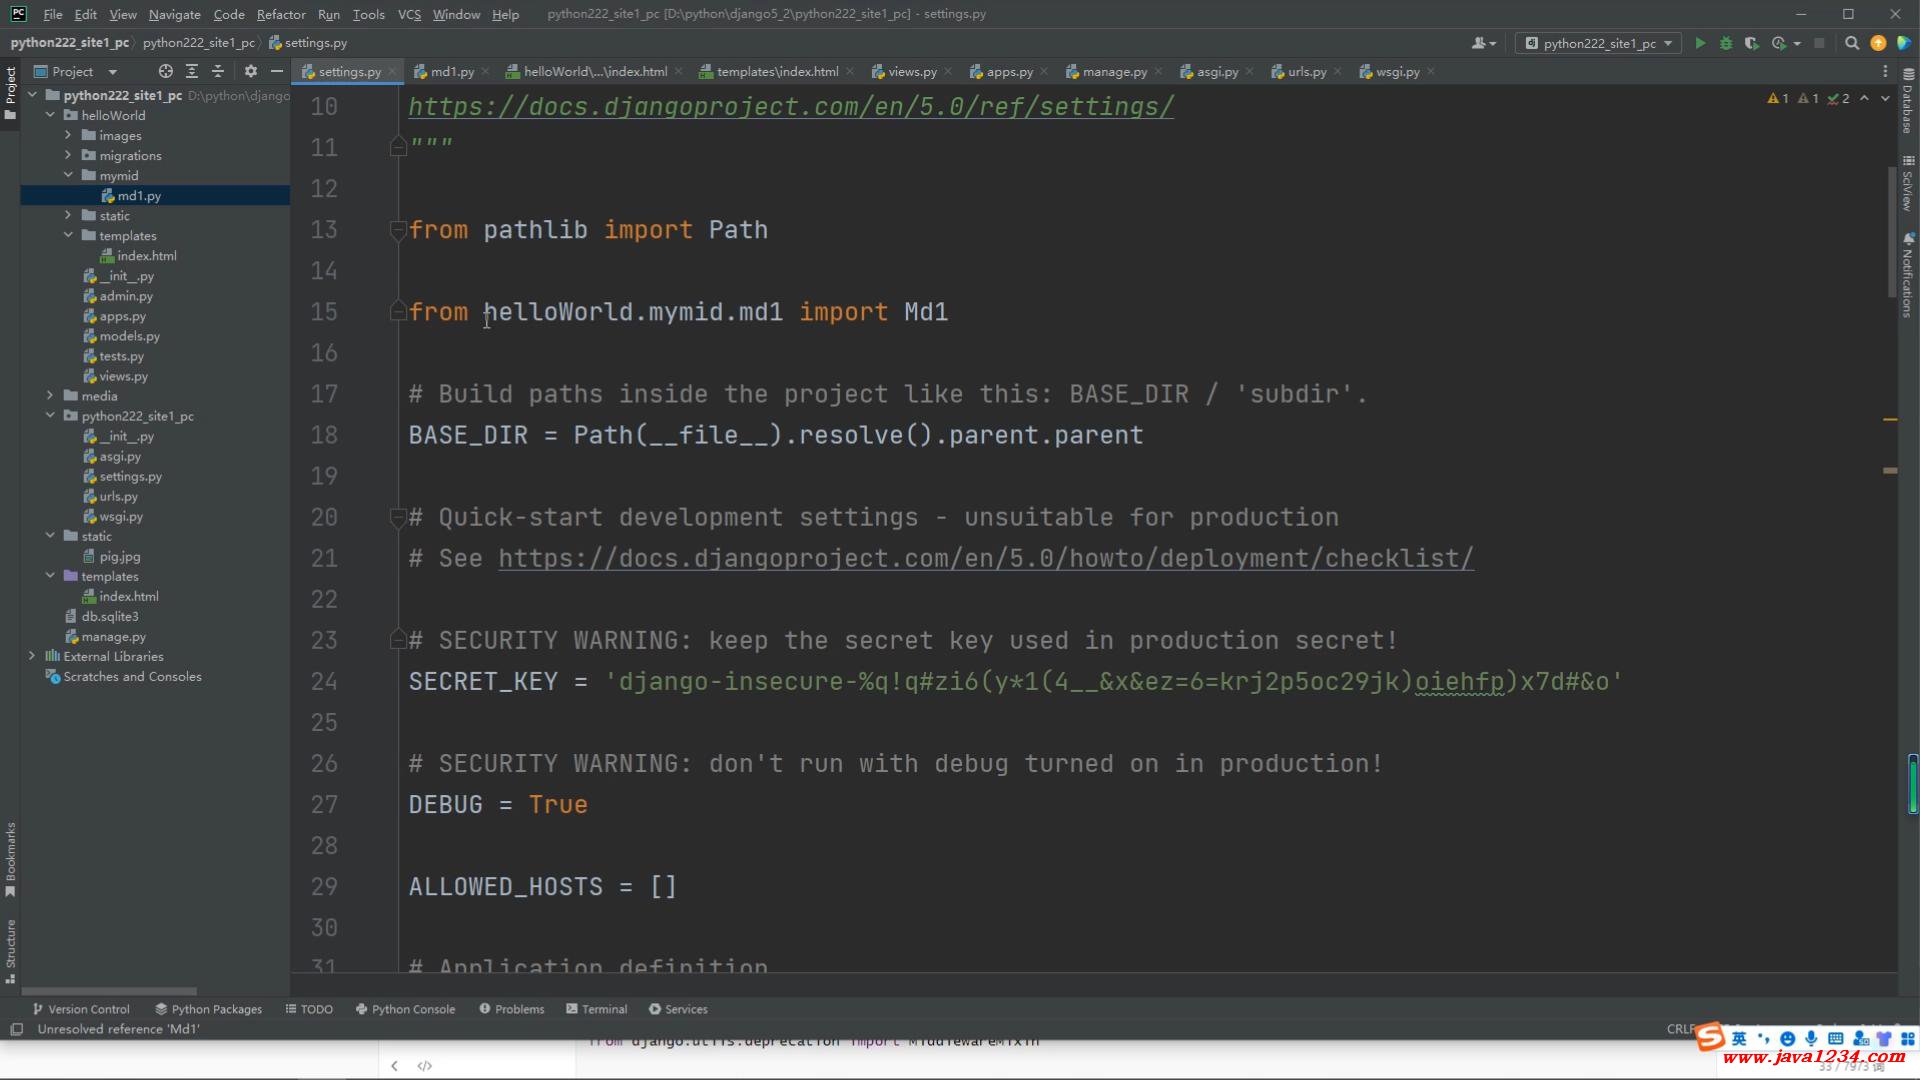Open the Tools menu
This screenshot has width=1920, height=1080.
368,14
